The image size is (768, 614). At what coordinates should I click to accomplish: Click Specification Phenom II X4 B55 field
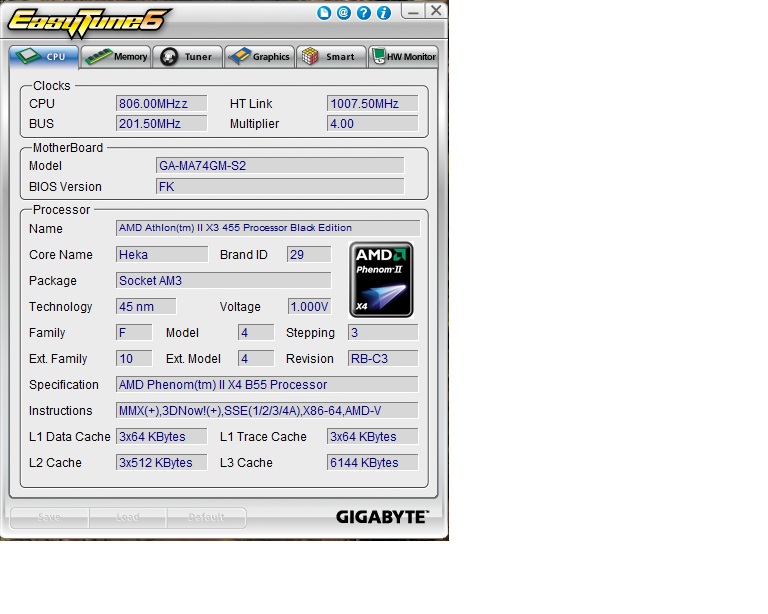click(267, 384)
